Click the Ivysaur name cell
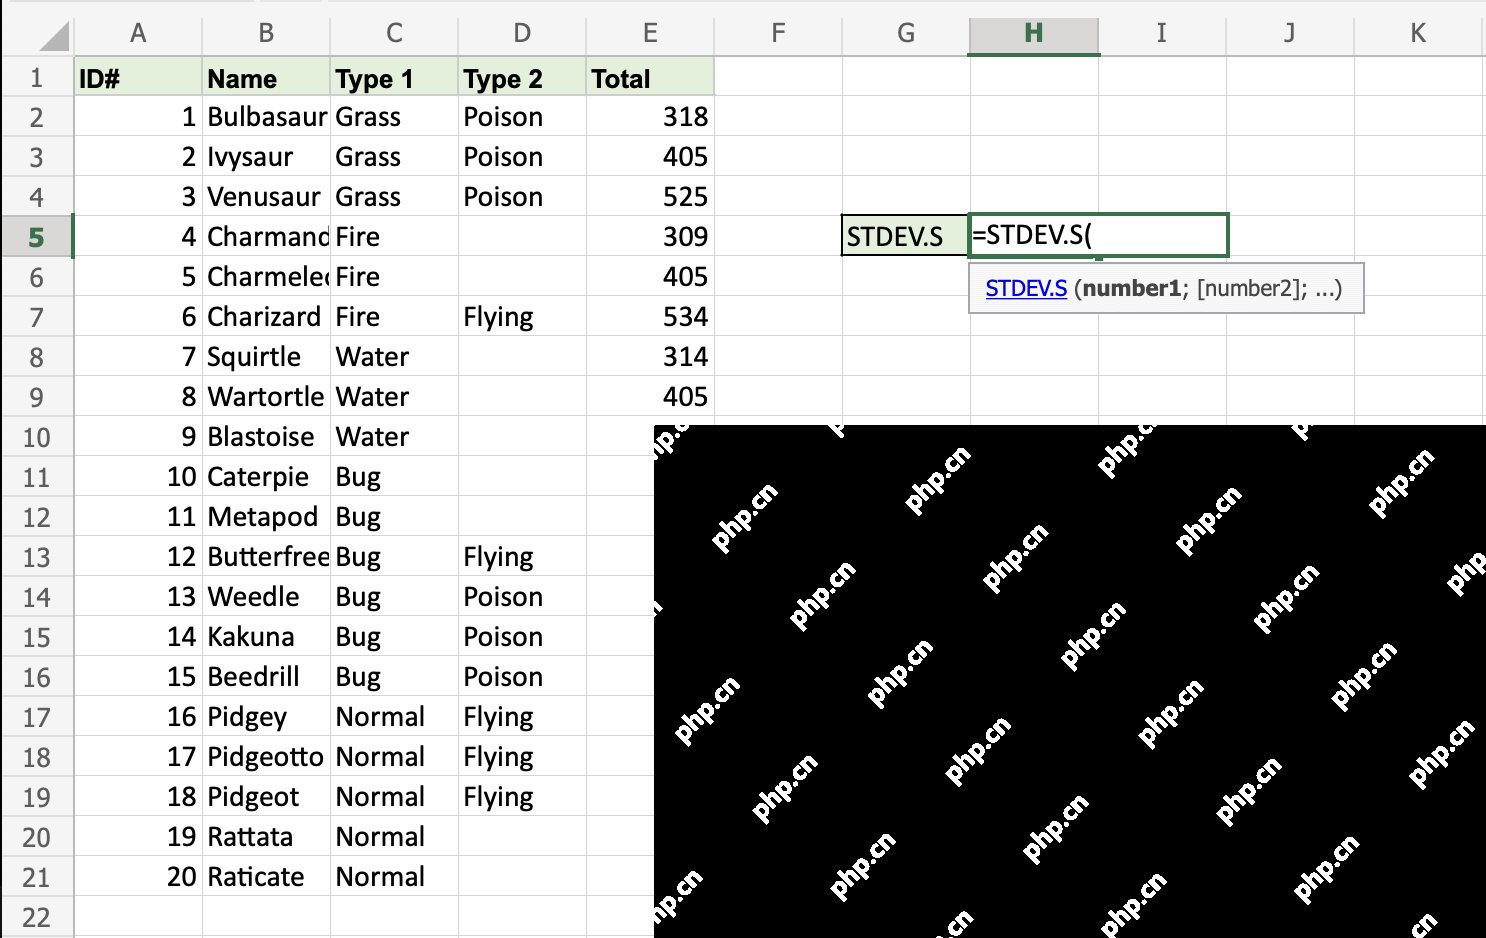The image size is (1486, 938). point(266,157)
